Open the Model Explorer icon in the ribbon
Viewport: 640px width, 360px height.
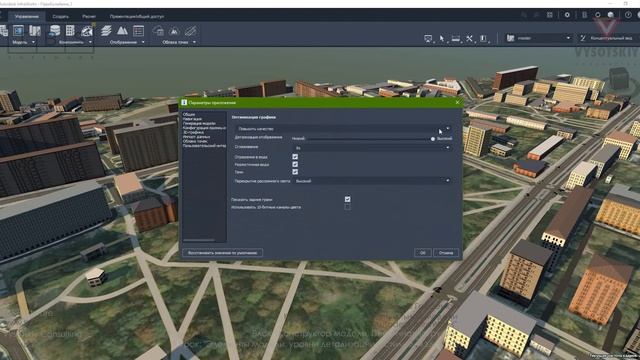[x=18, y=31]
